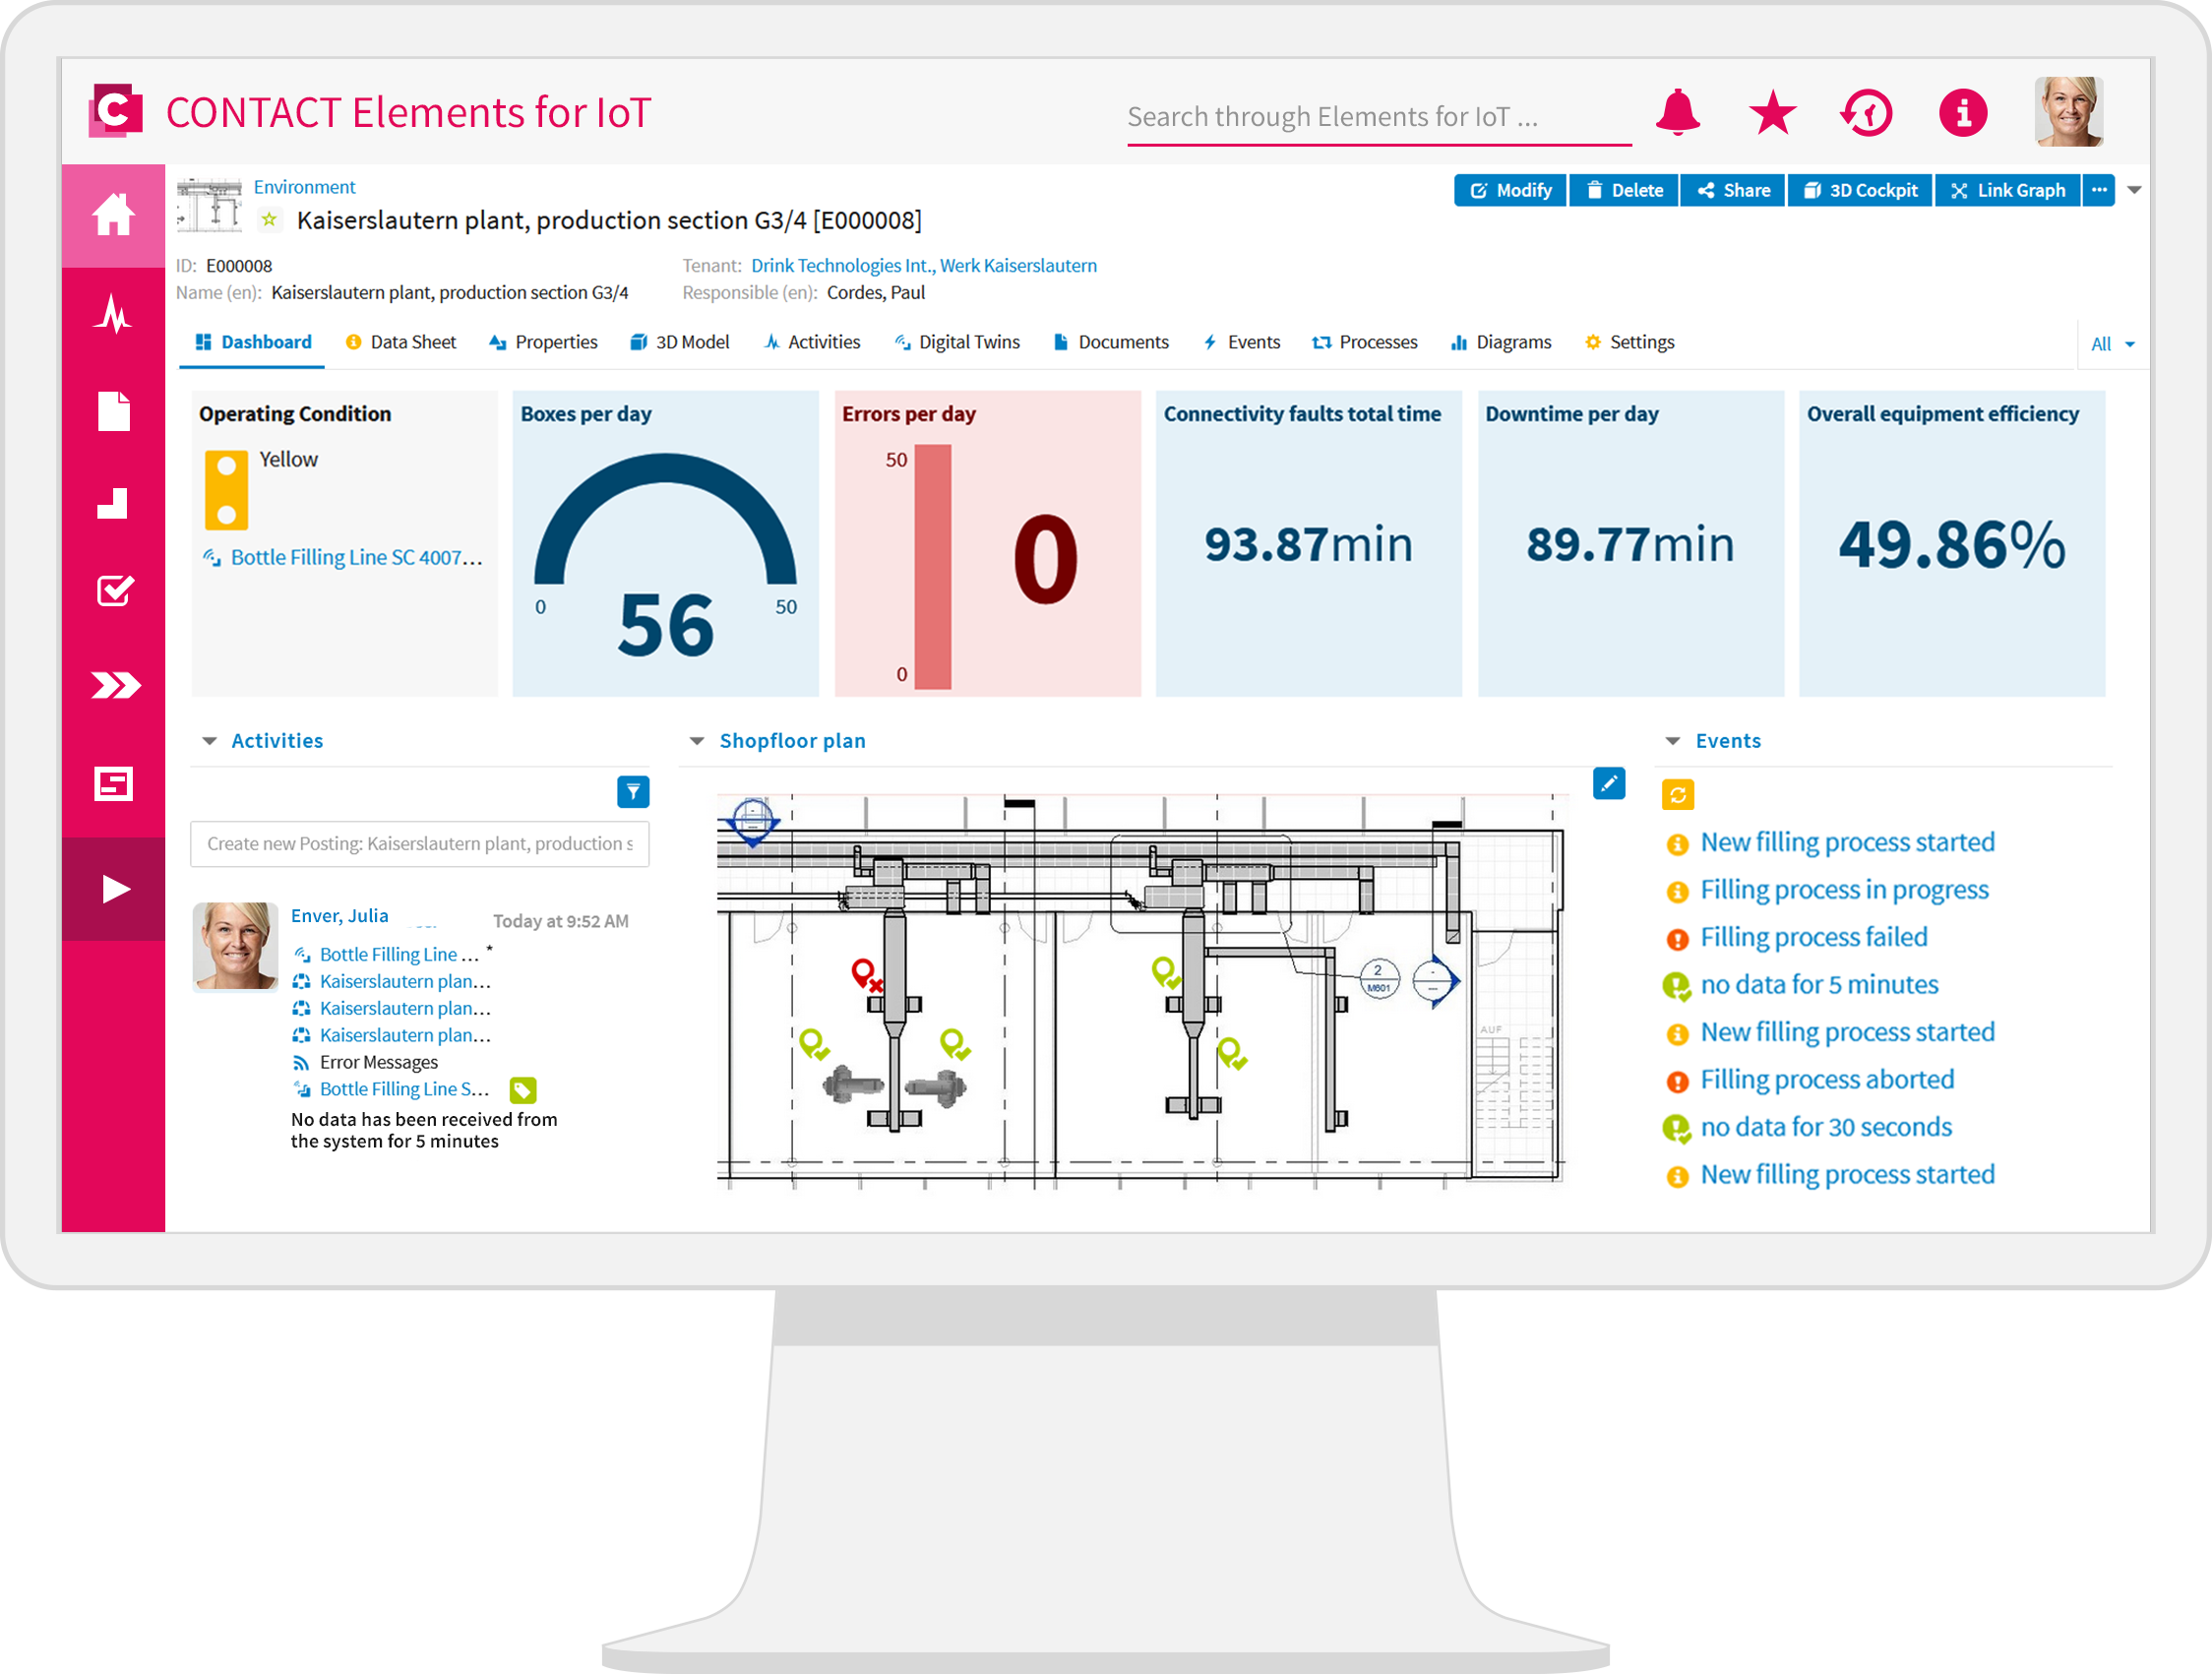Open favorites star in header

[1772, 112]
